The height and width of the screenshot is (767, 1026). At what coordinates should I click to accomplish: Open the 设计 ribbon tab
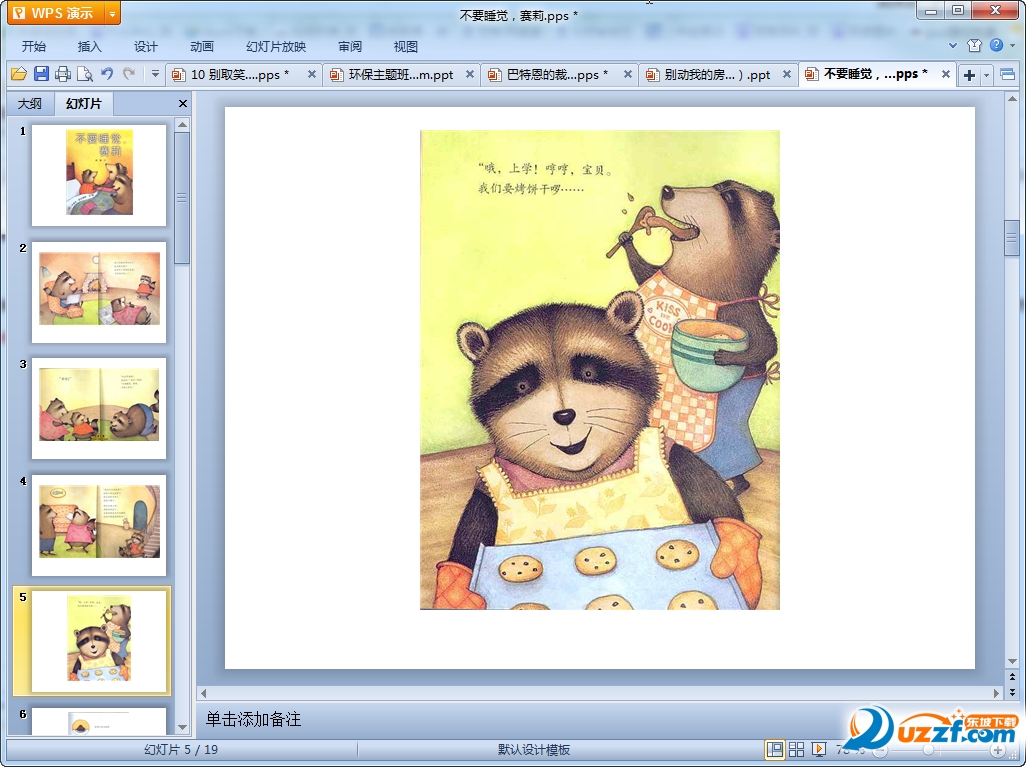tap(145, 46)
